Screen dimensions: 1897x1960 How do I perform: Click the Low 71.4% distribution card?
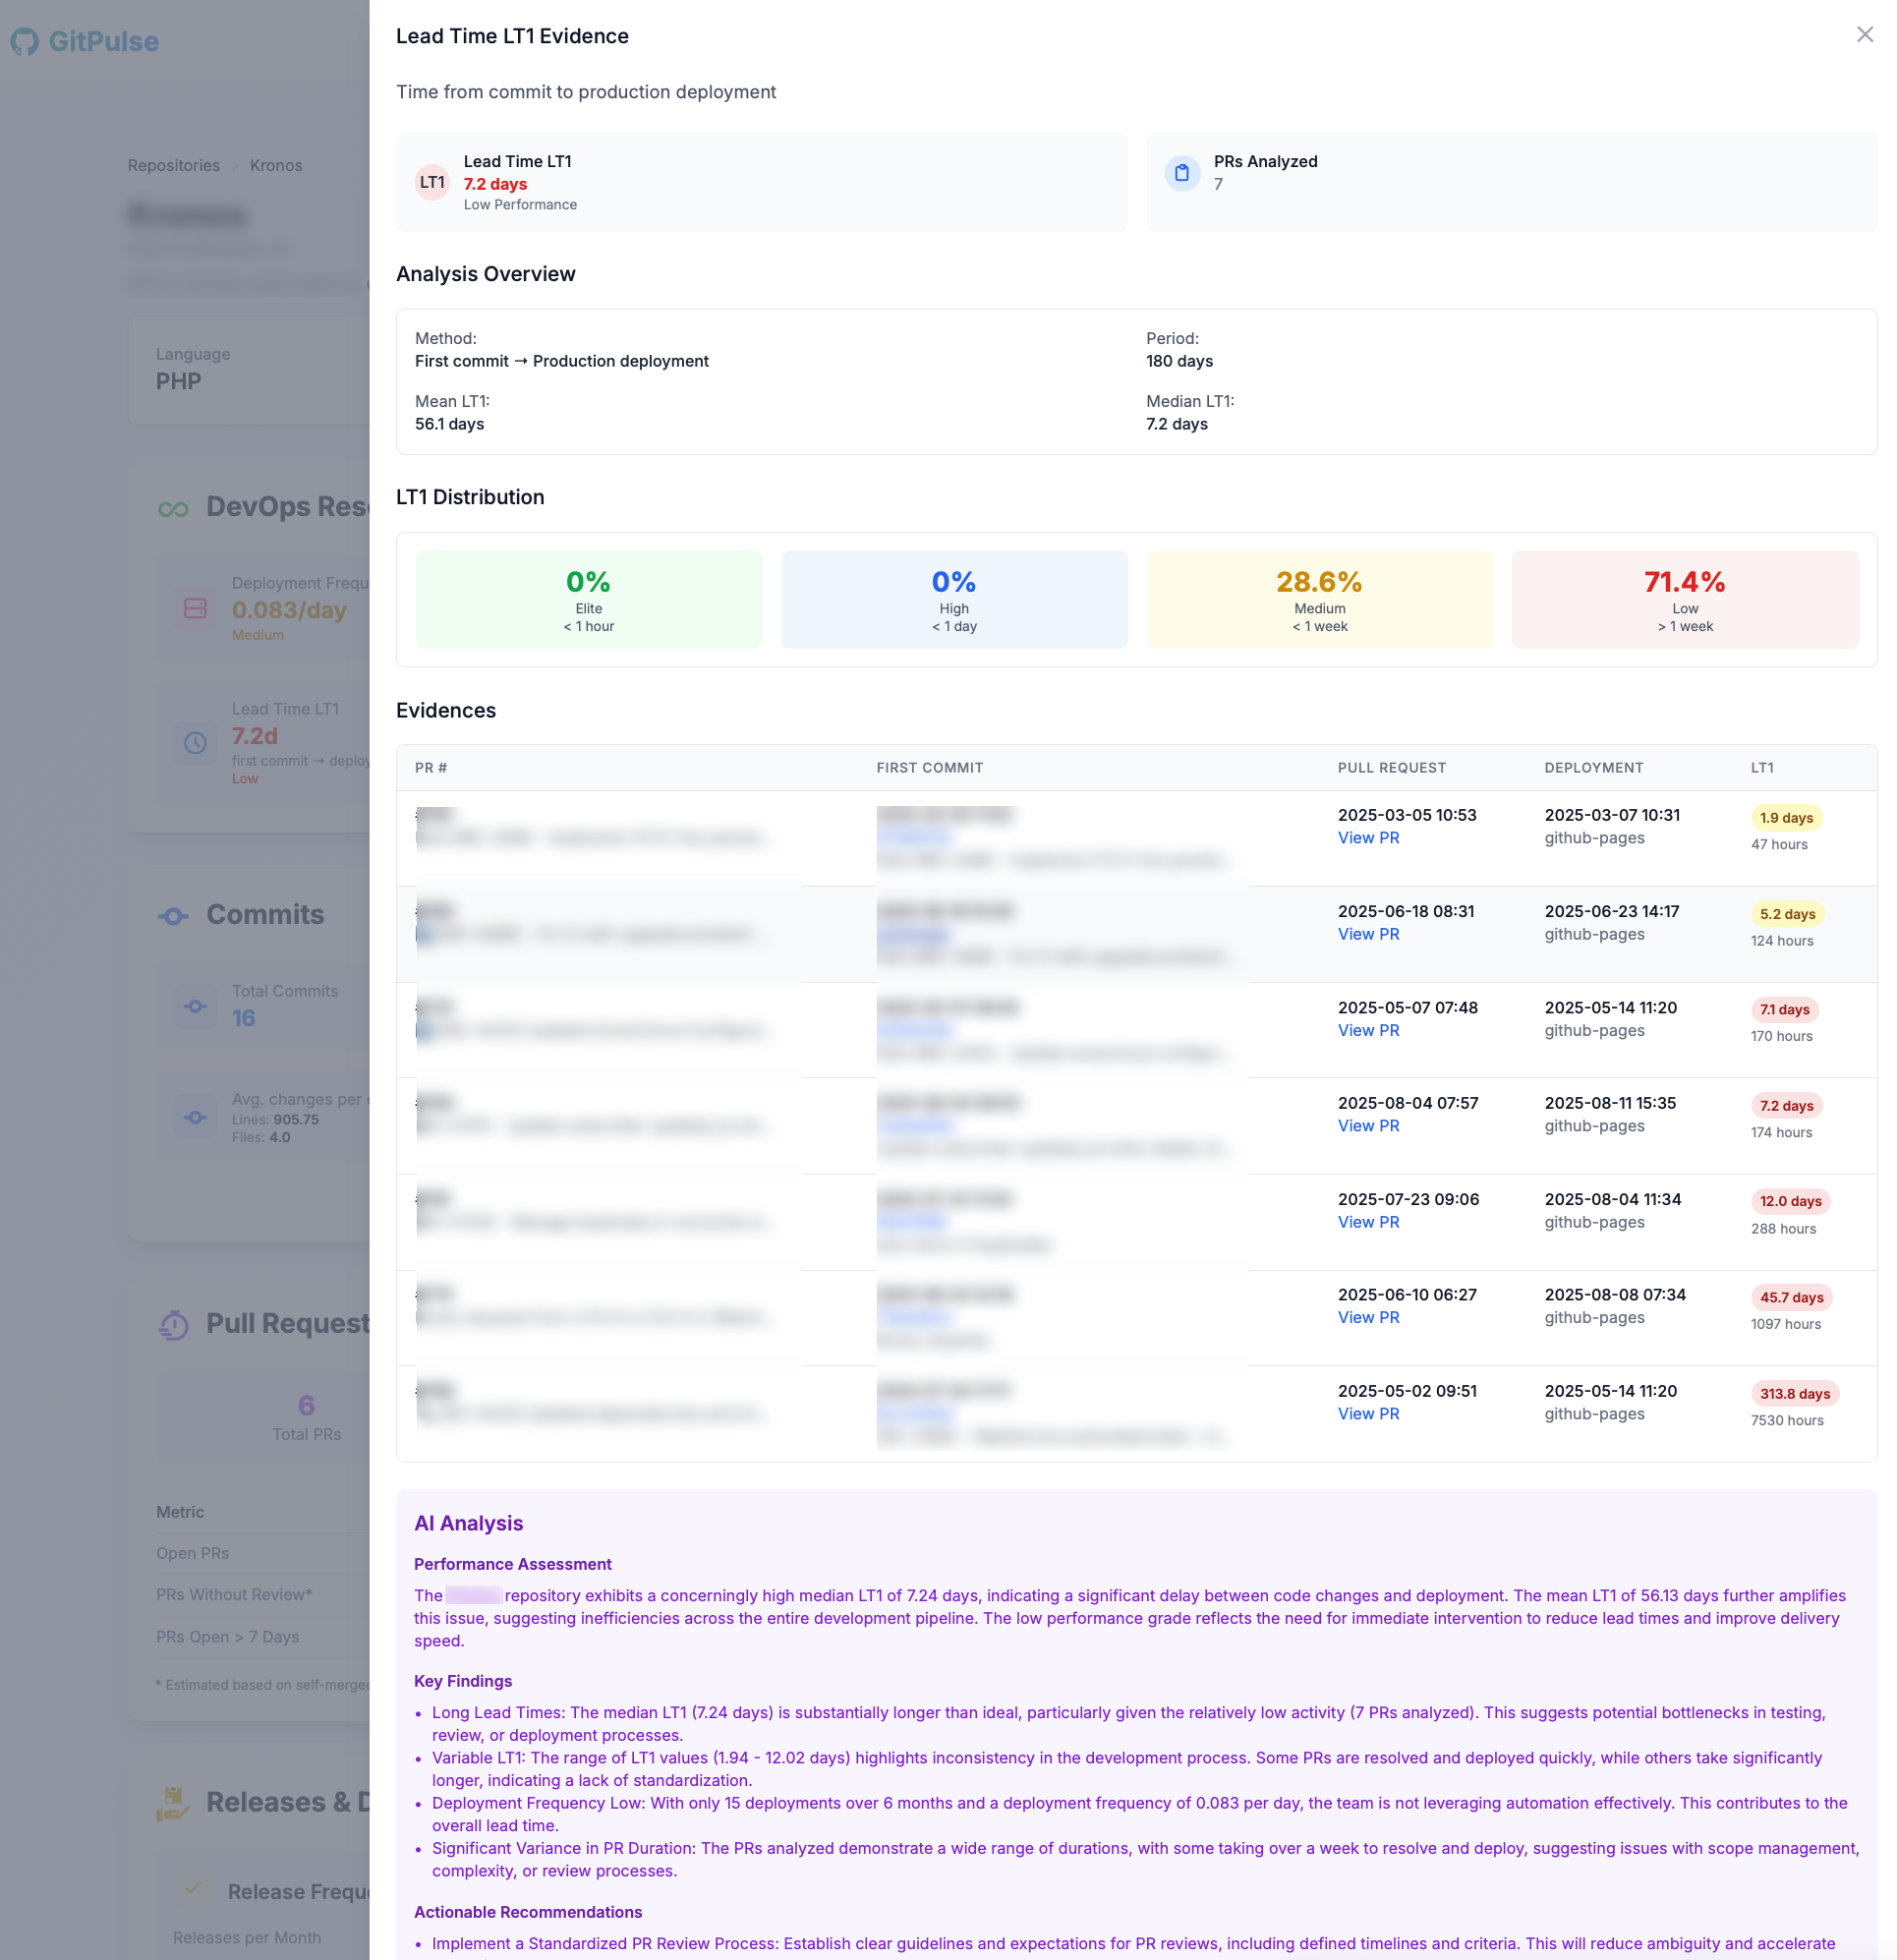tap(1684, 599)
